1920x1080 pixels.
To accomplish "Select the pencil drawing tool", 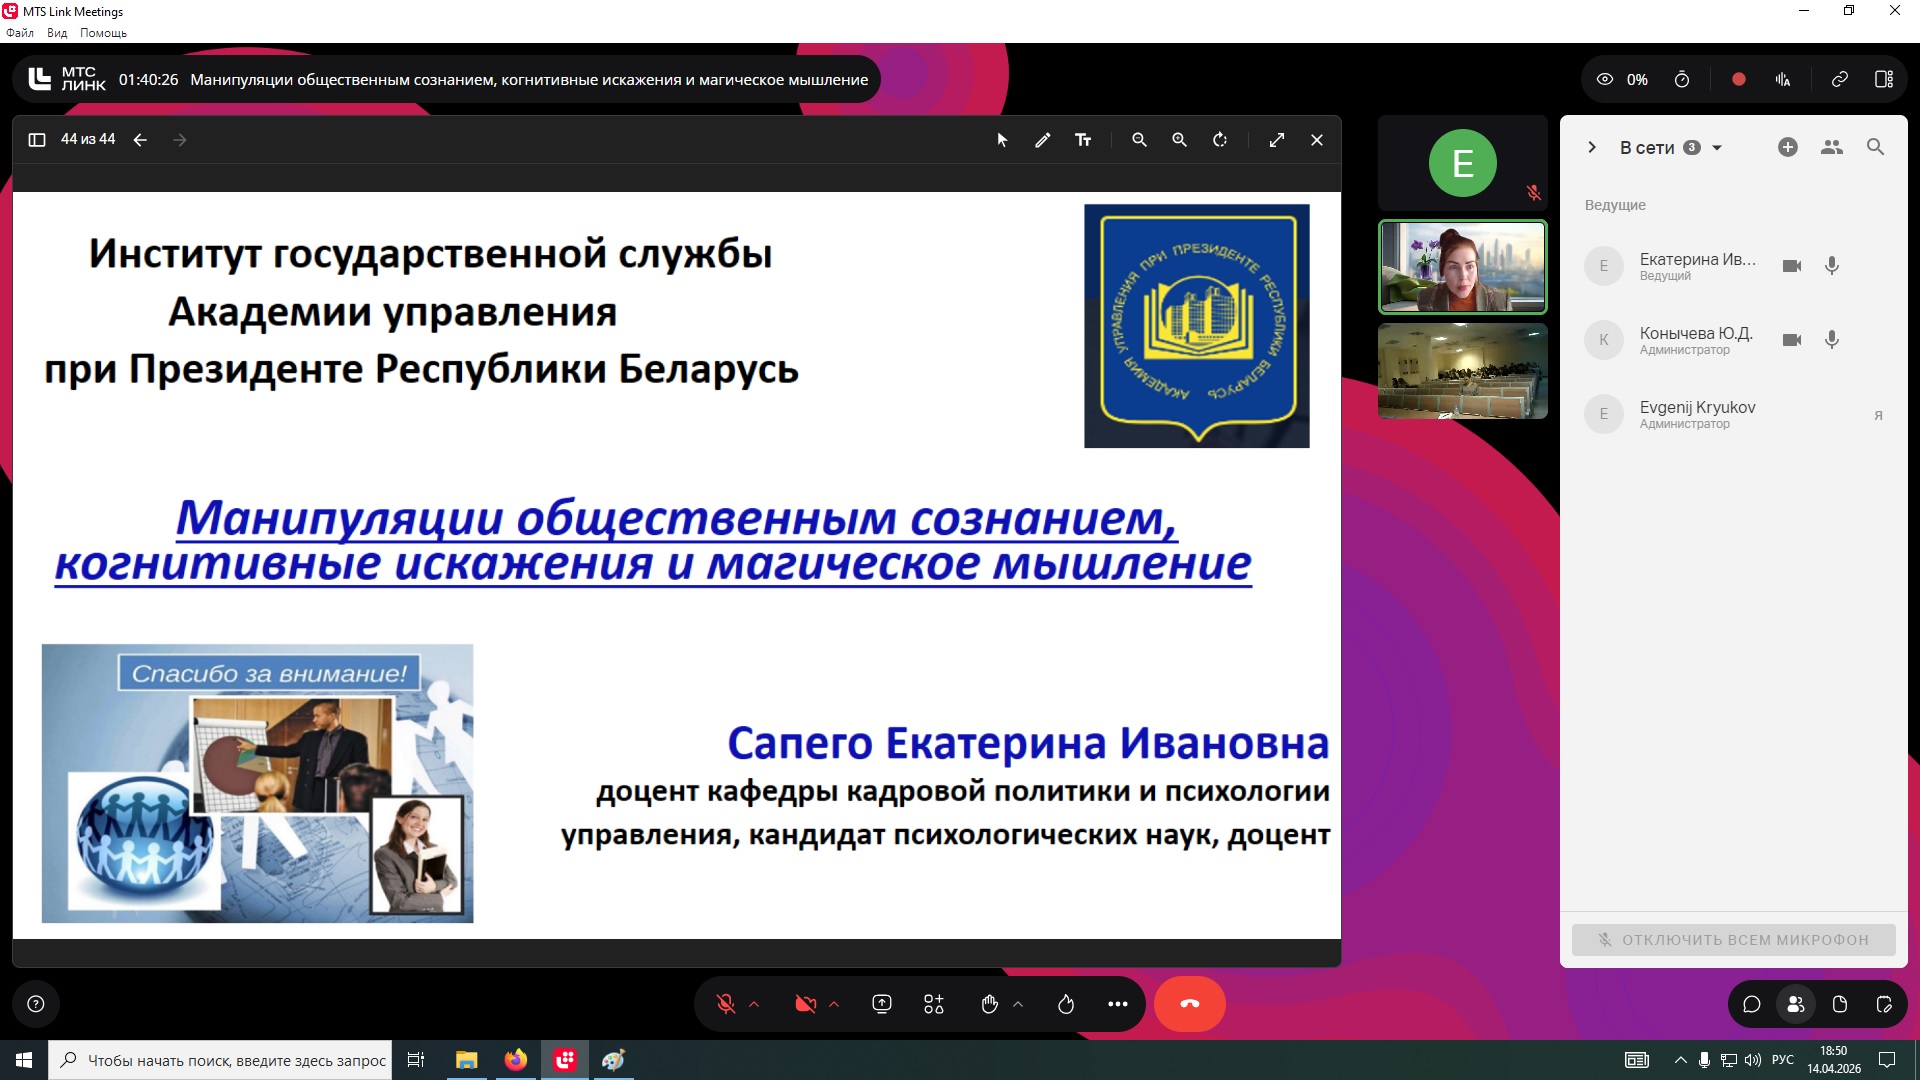I will (1042, 140).
